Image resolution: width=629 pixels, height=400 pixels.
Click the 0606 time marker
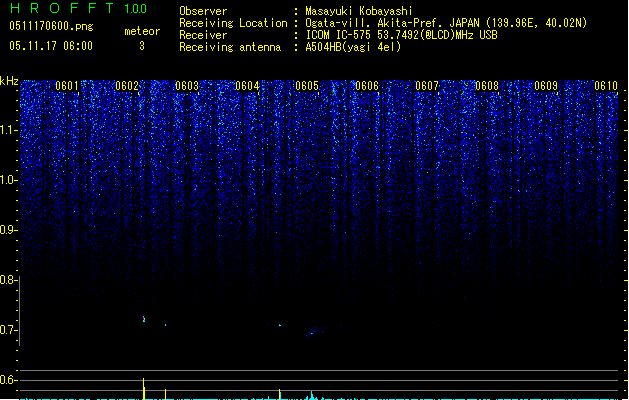367,86
